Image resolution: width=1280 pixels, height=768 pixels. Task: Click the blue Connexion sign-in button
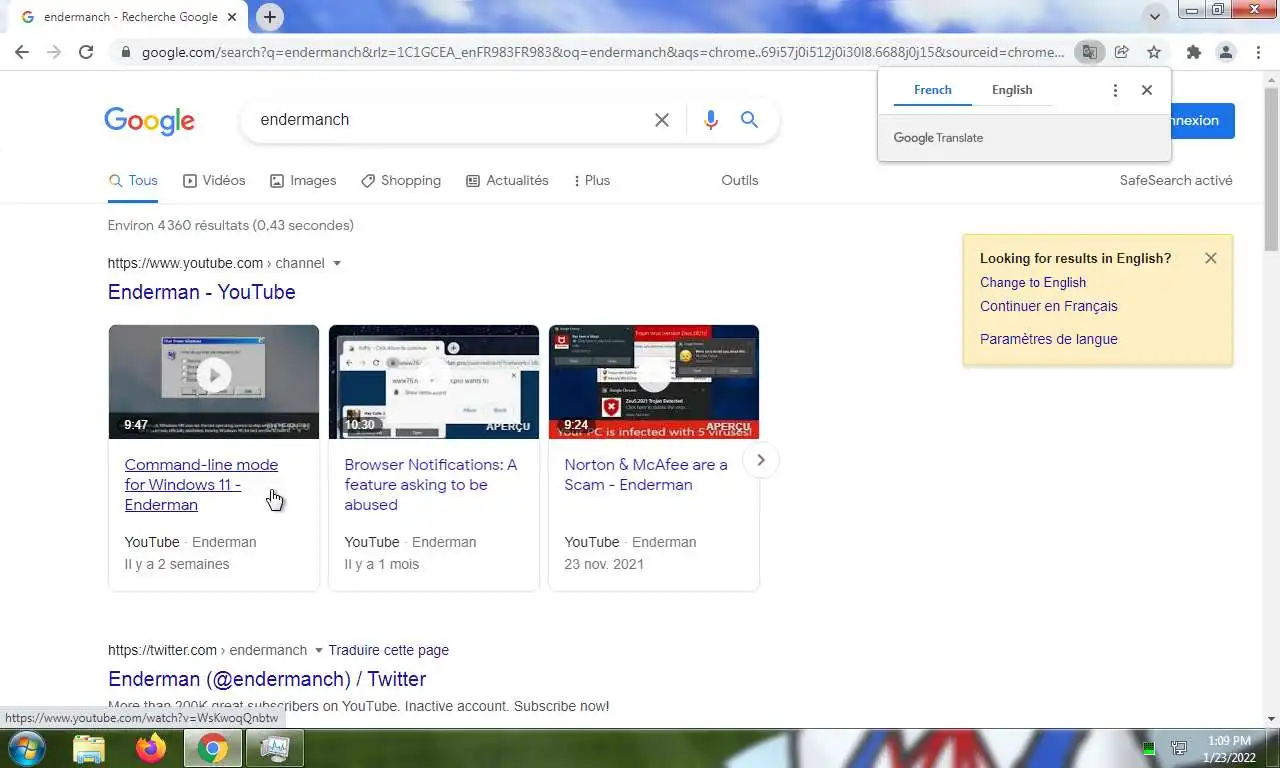1202,121
